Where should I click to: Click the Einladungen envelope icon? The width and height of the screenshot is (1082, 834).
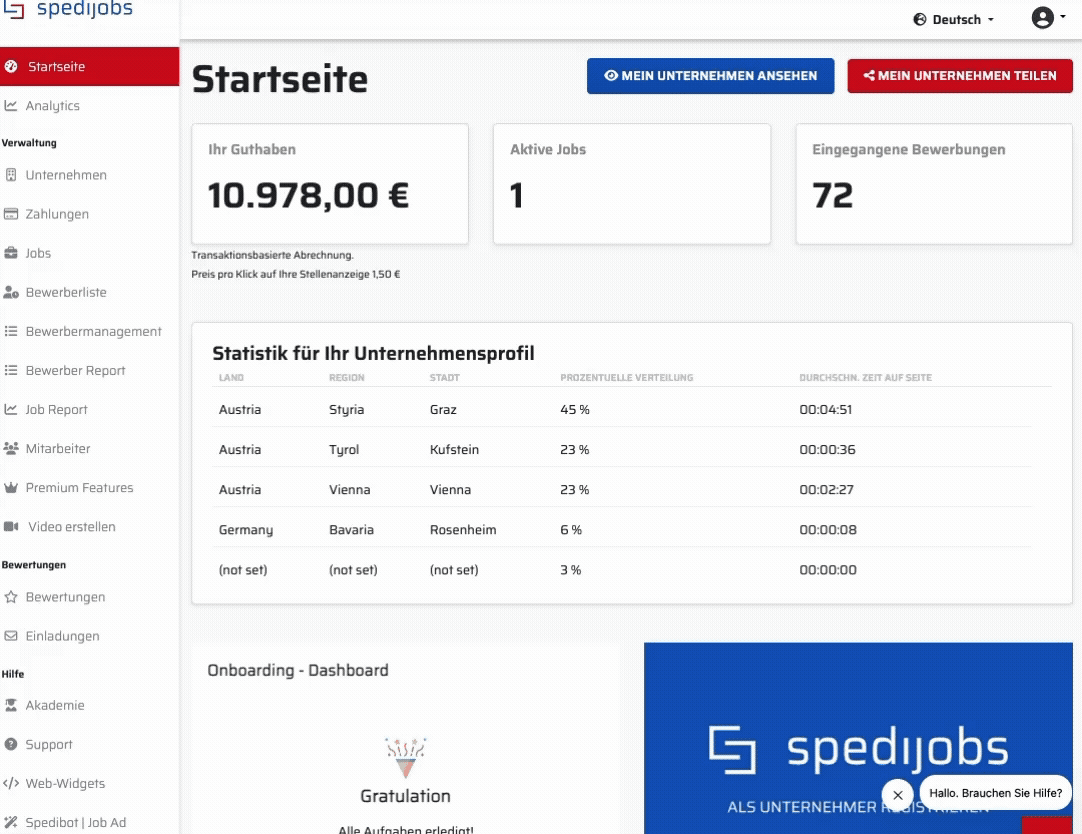click(x=11, y=636)
